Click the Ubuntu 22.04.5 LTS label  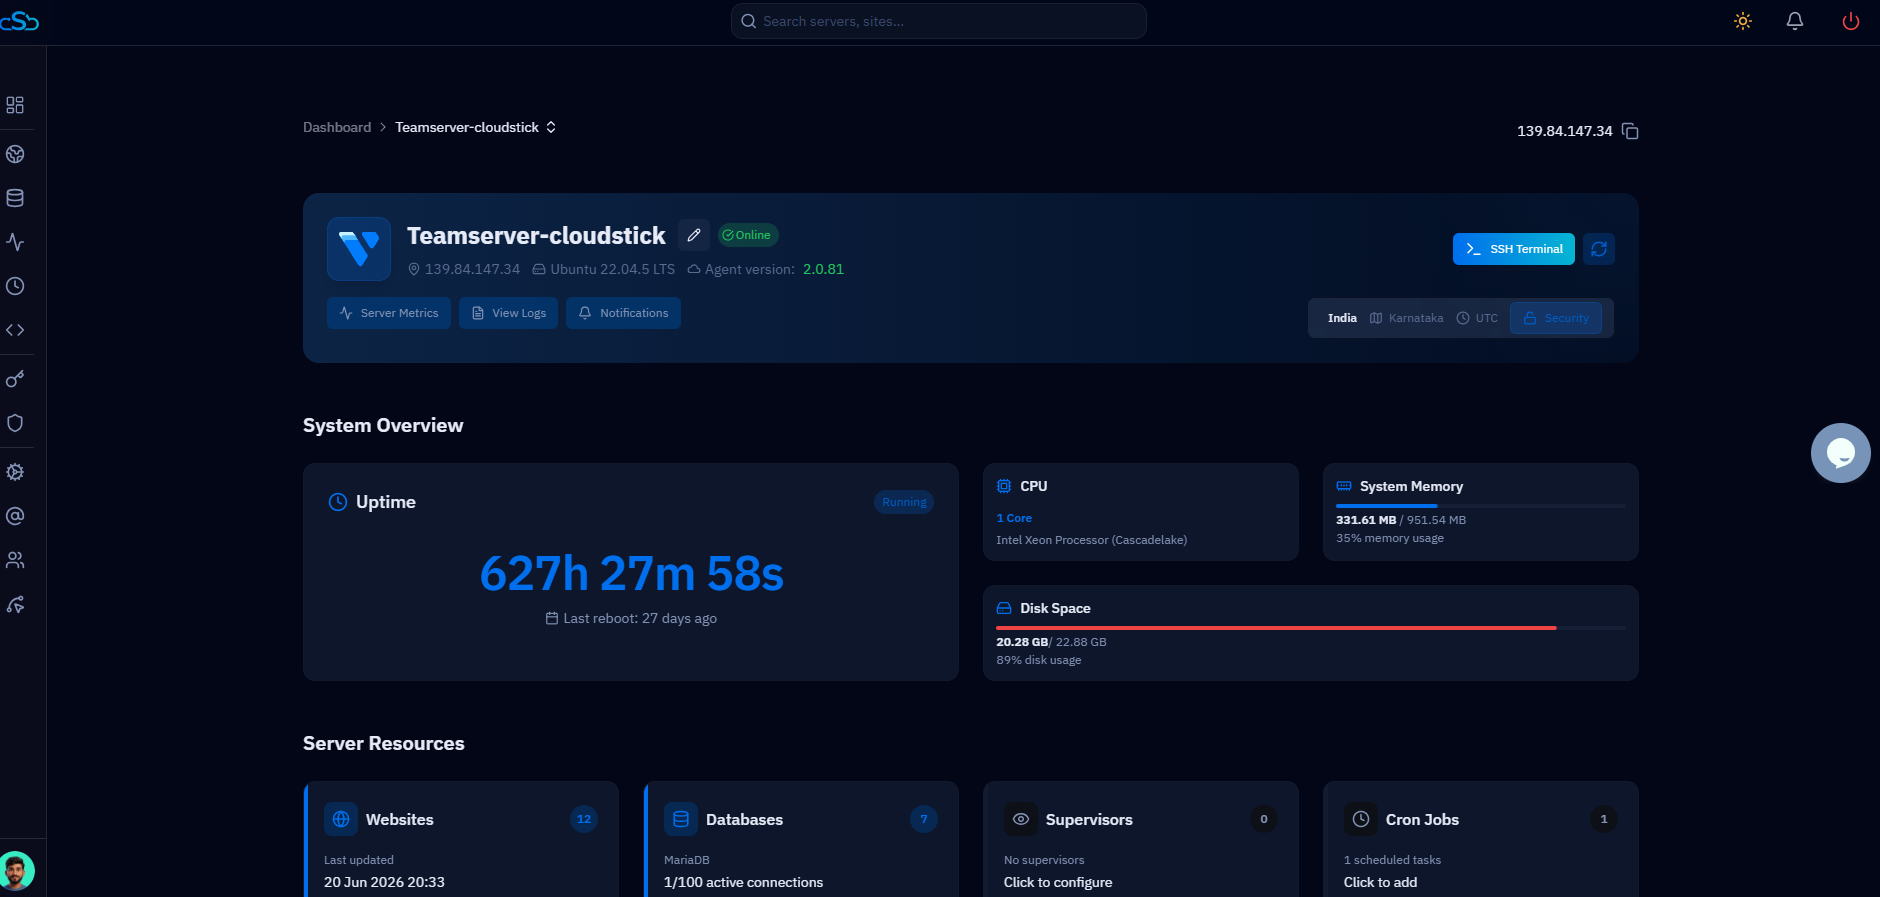pos(612,269)
